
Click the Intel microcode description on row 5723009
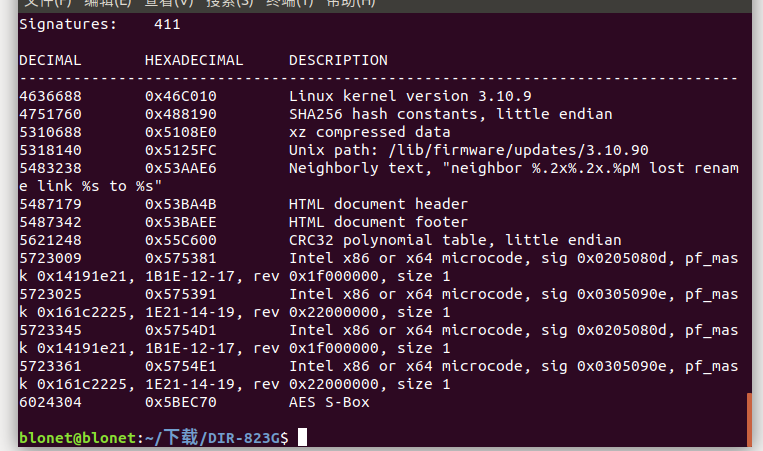514,258
